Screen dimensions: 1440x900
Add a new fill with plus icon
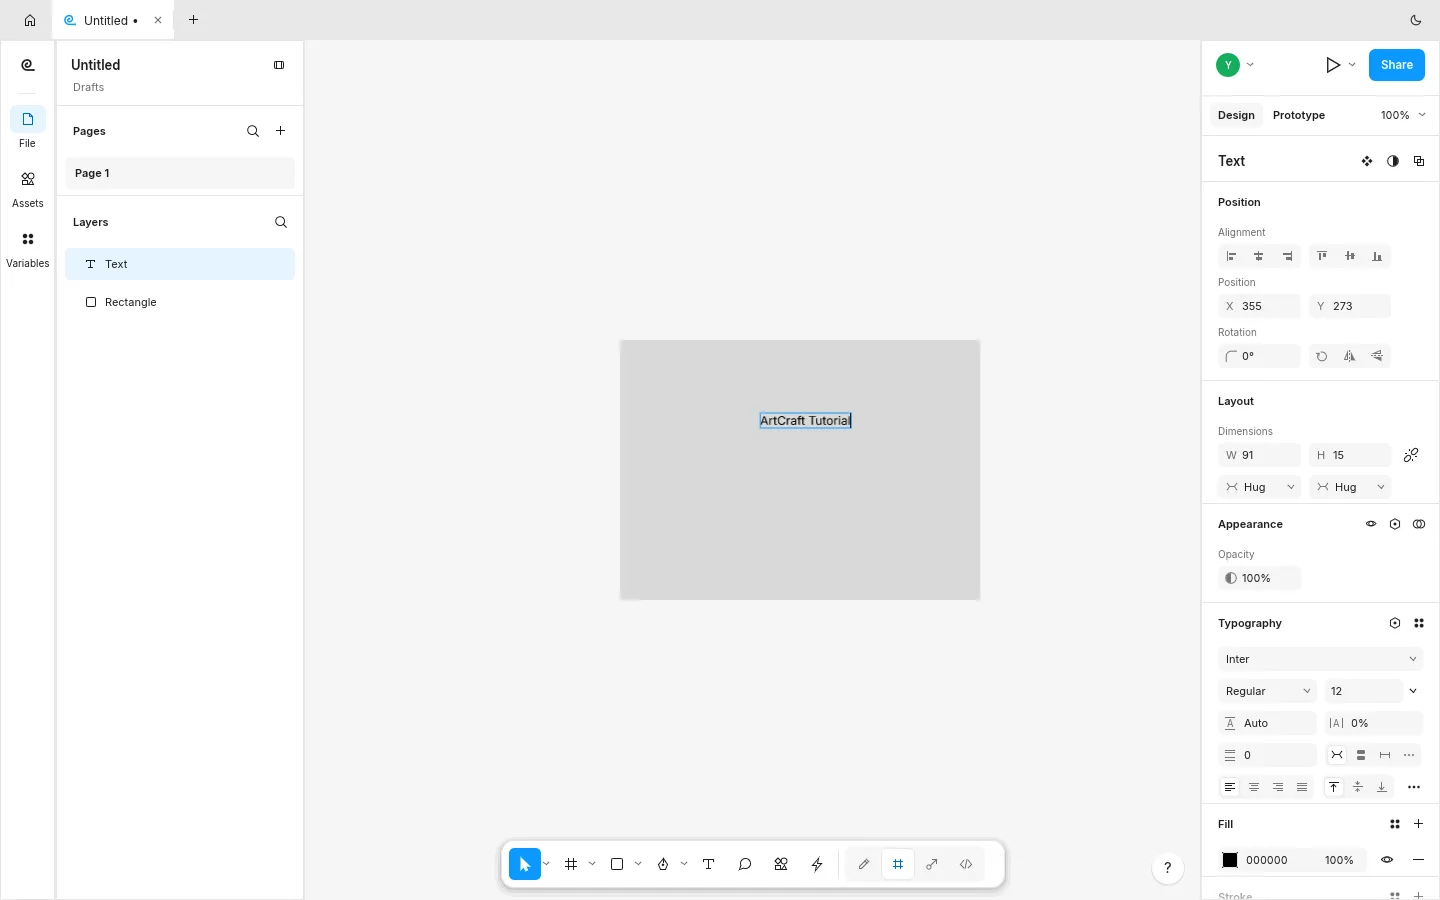1419,824
